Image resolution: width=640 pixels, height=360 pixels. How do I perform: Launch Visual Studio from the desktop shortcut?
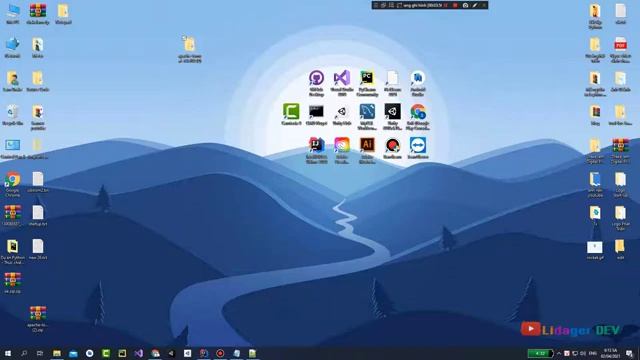[x=342, y=83]
